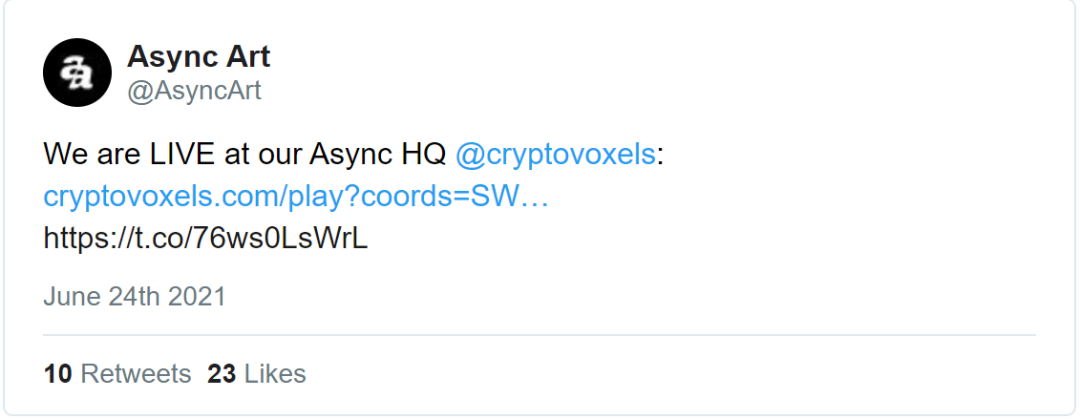Click the like count number 23
Viewport: 1080px width, 419px height.
[x=222, y=374]
